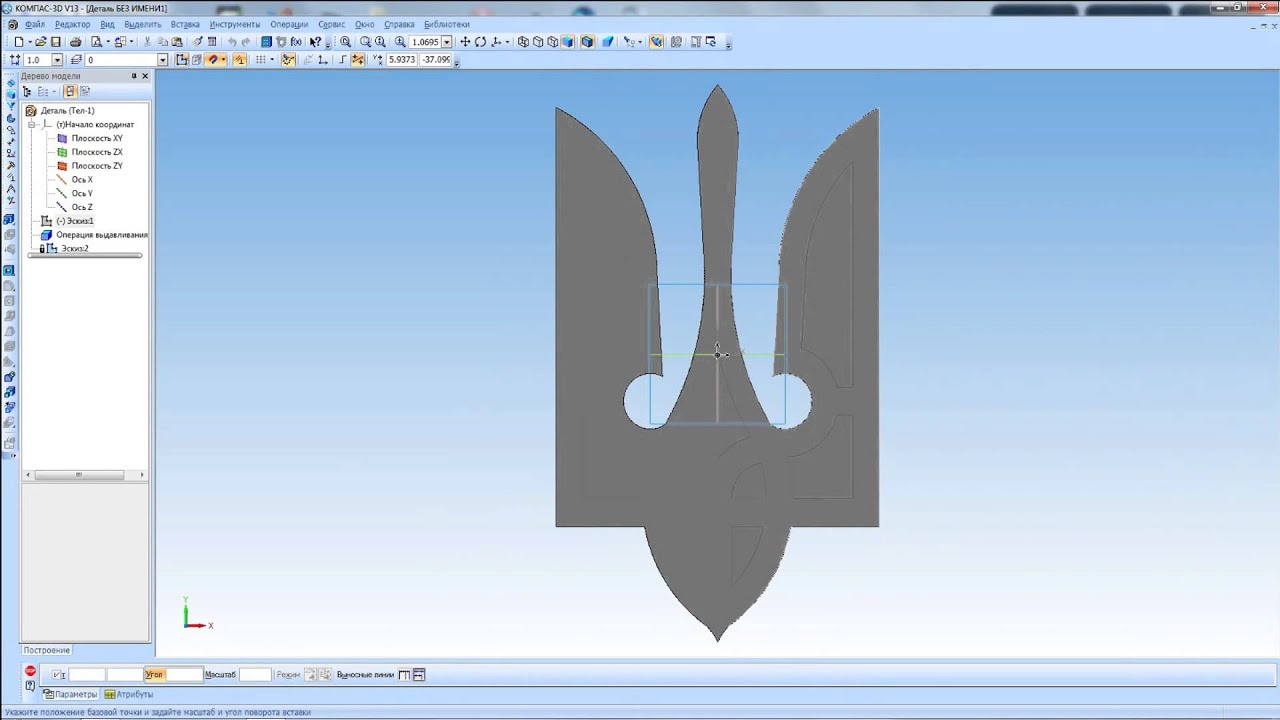Select Эскиз:2 in model tree
The height and width of the screenshot is (720, 1280).
74,248
